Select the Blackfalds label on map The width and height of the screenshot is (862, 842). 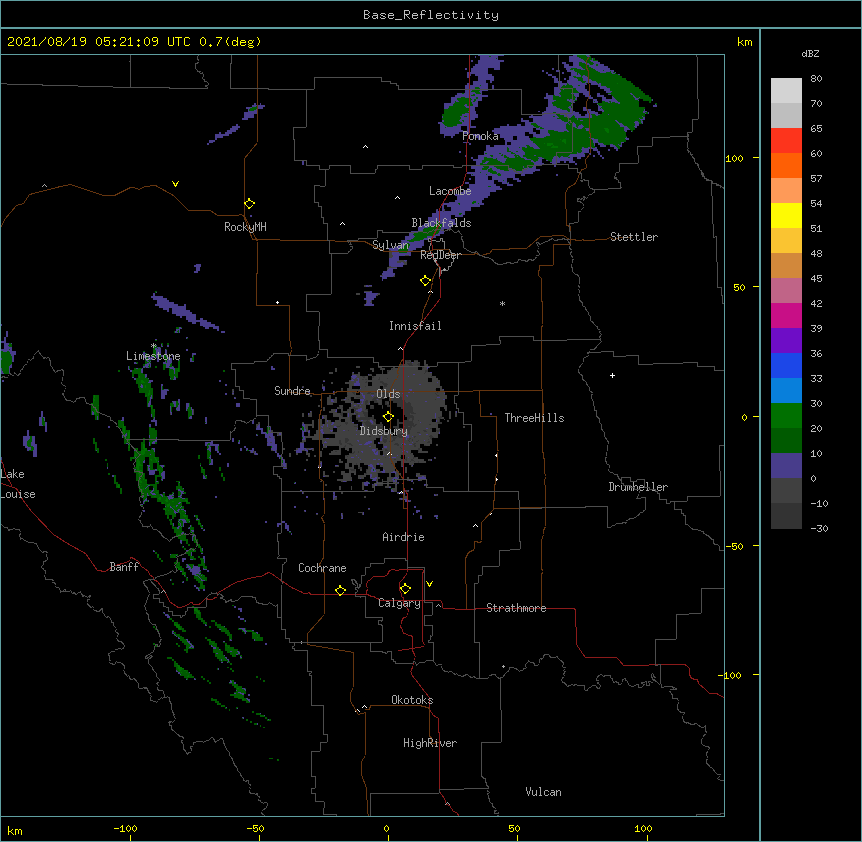[x=441, y=223]
